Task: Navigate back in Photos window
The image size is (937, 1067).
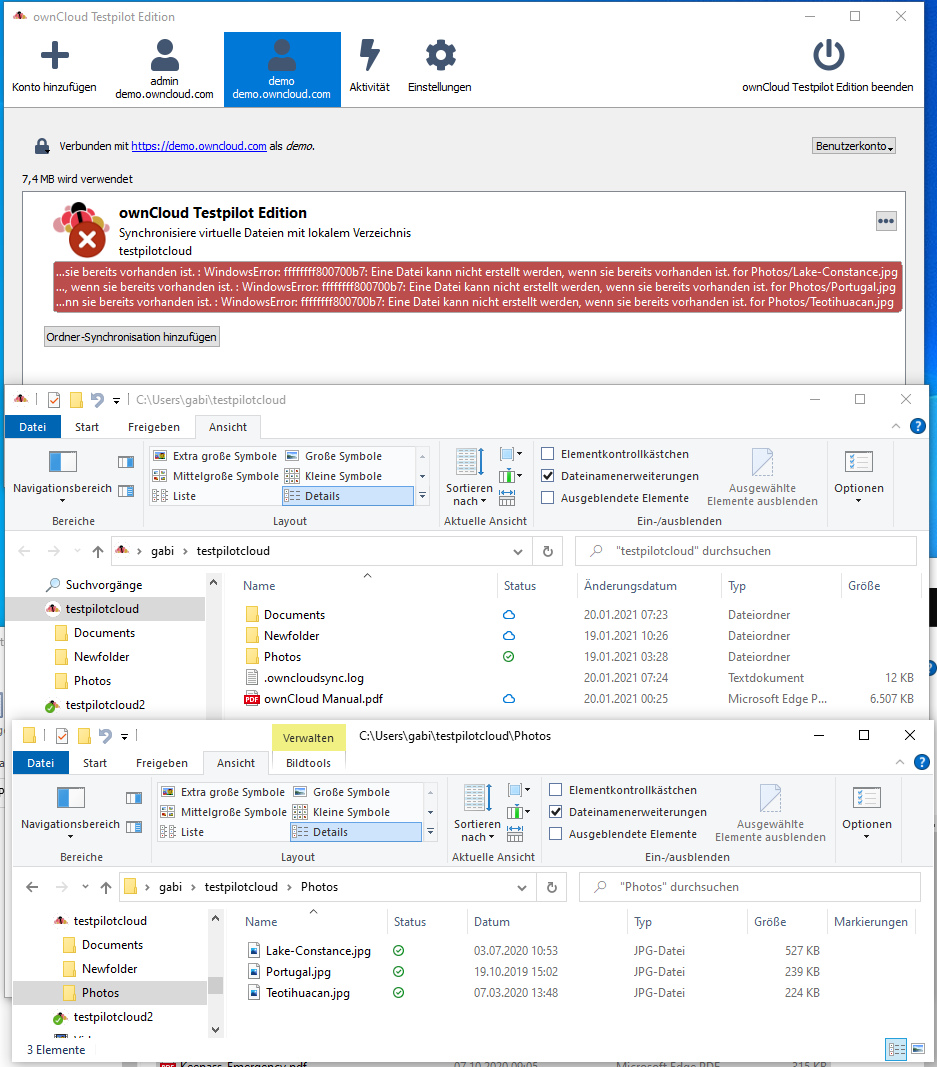Action: tap(32, 887)
